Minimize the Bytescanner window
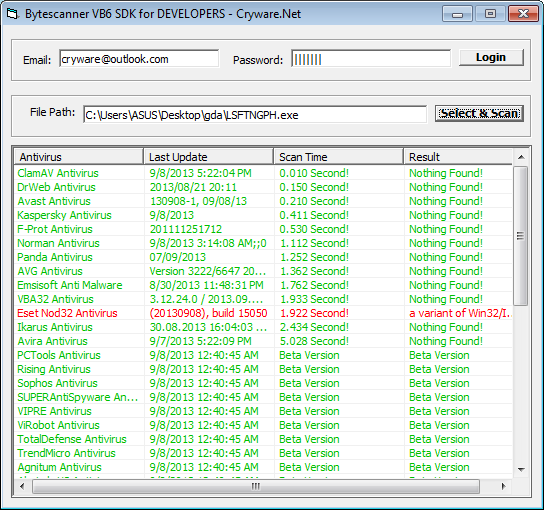 pos(457,14)
